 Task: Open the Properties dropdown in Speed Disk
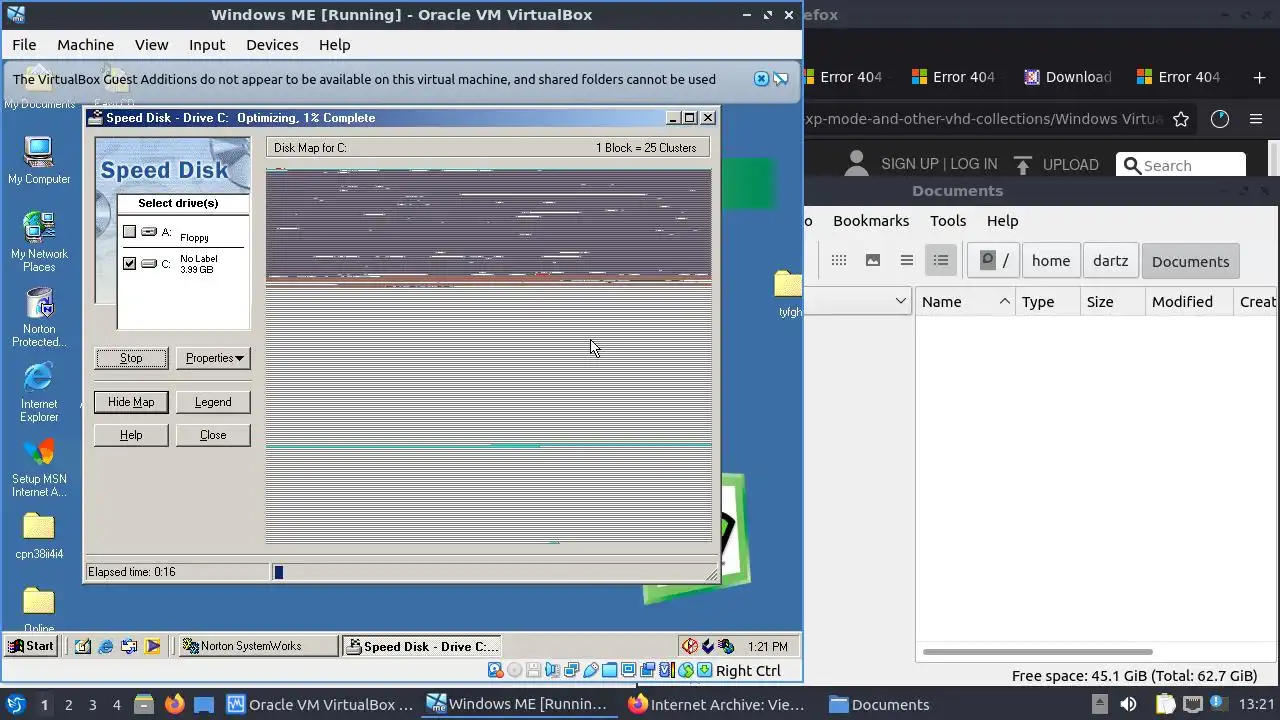(x=213, y=358)
